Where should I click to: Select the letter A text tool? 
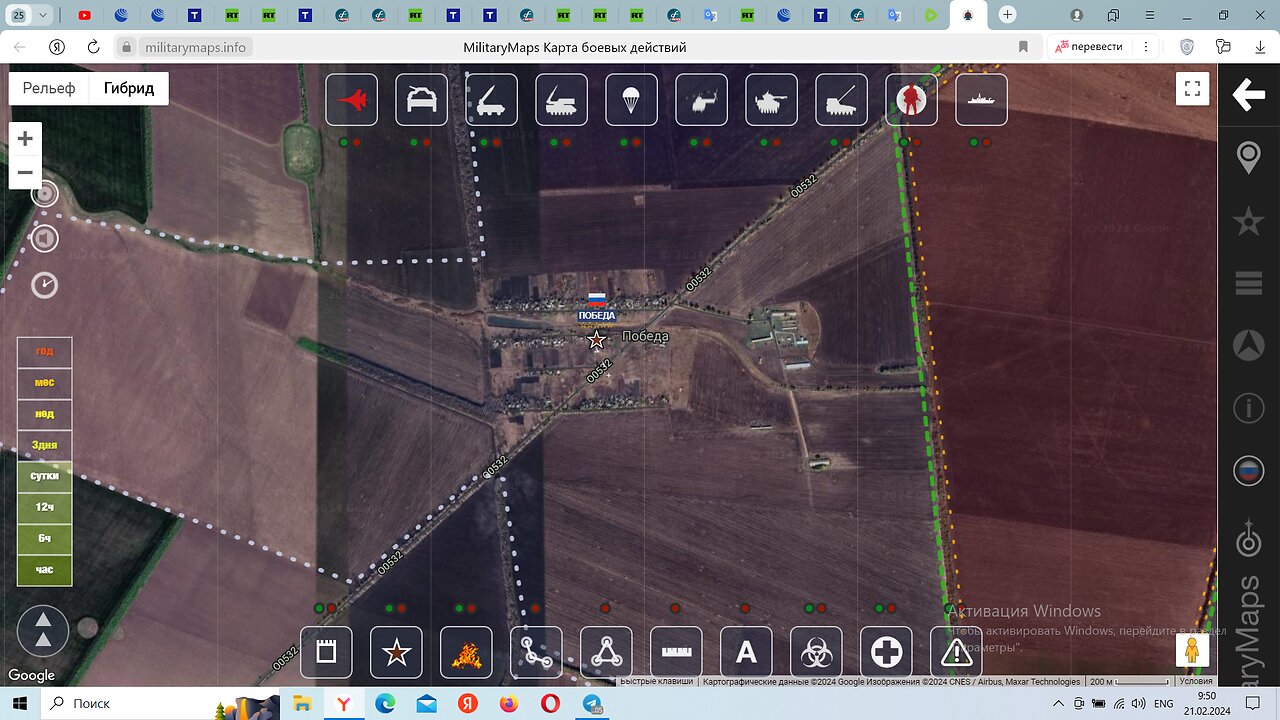click(747, 653)
